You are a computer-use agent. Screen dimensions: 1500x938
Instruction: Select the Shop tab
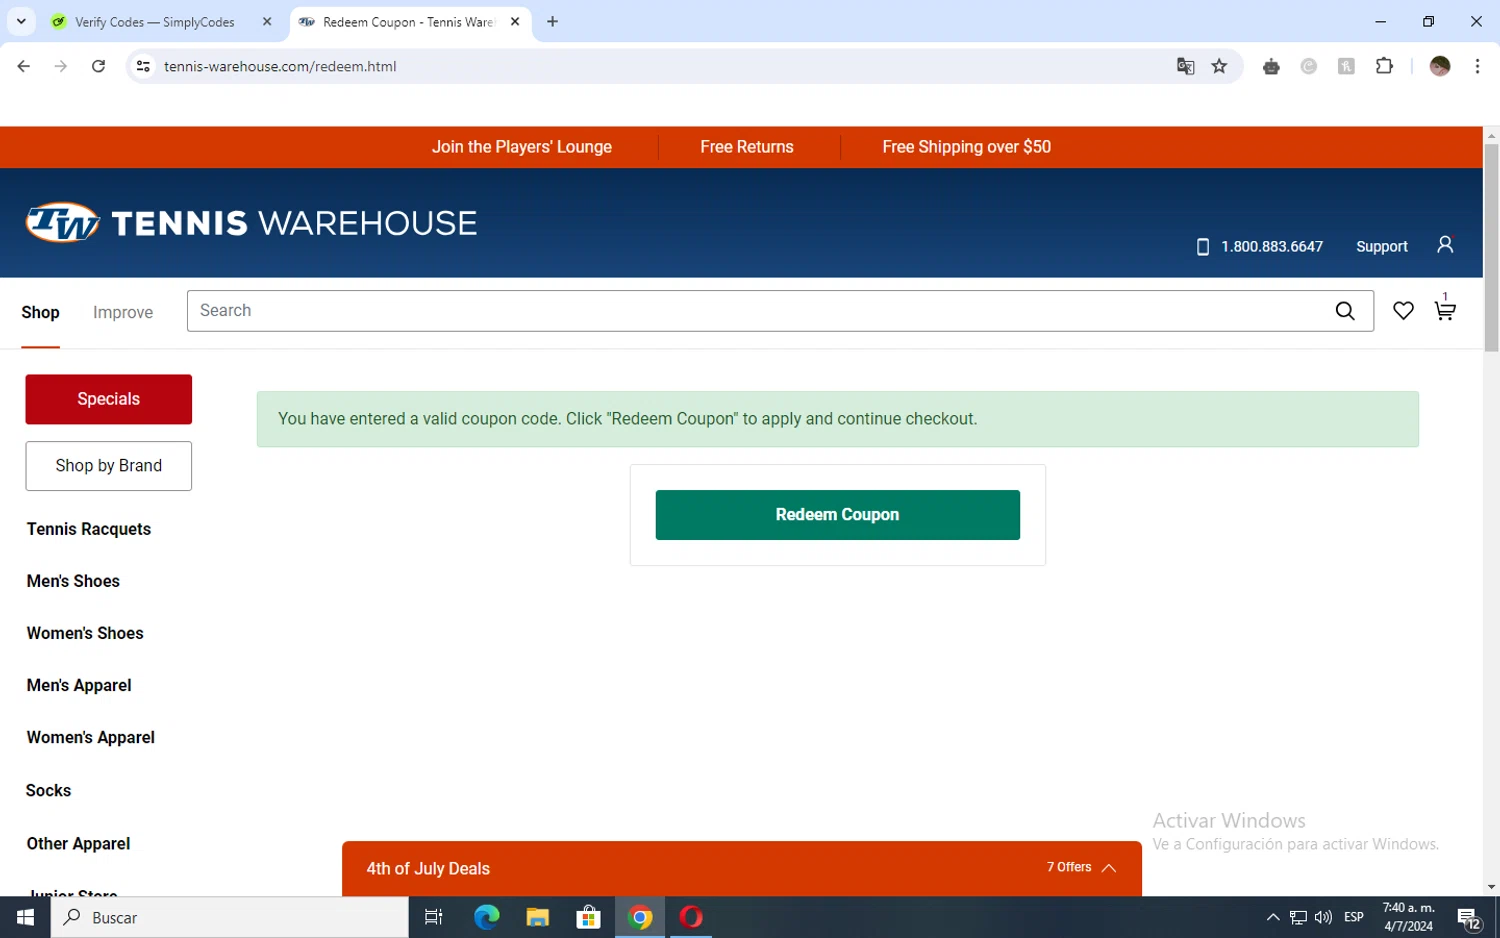pyautogui.click(x=40, y=312)
